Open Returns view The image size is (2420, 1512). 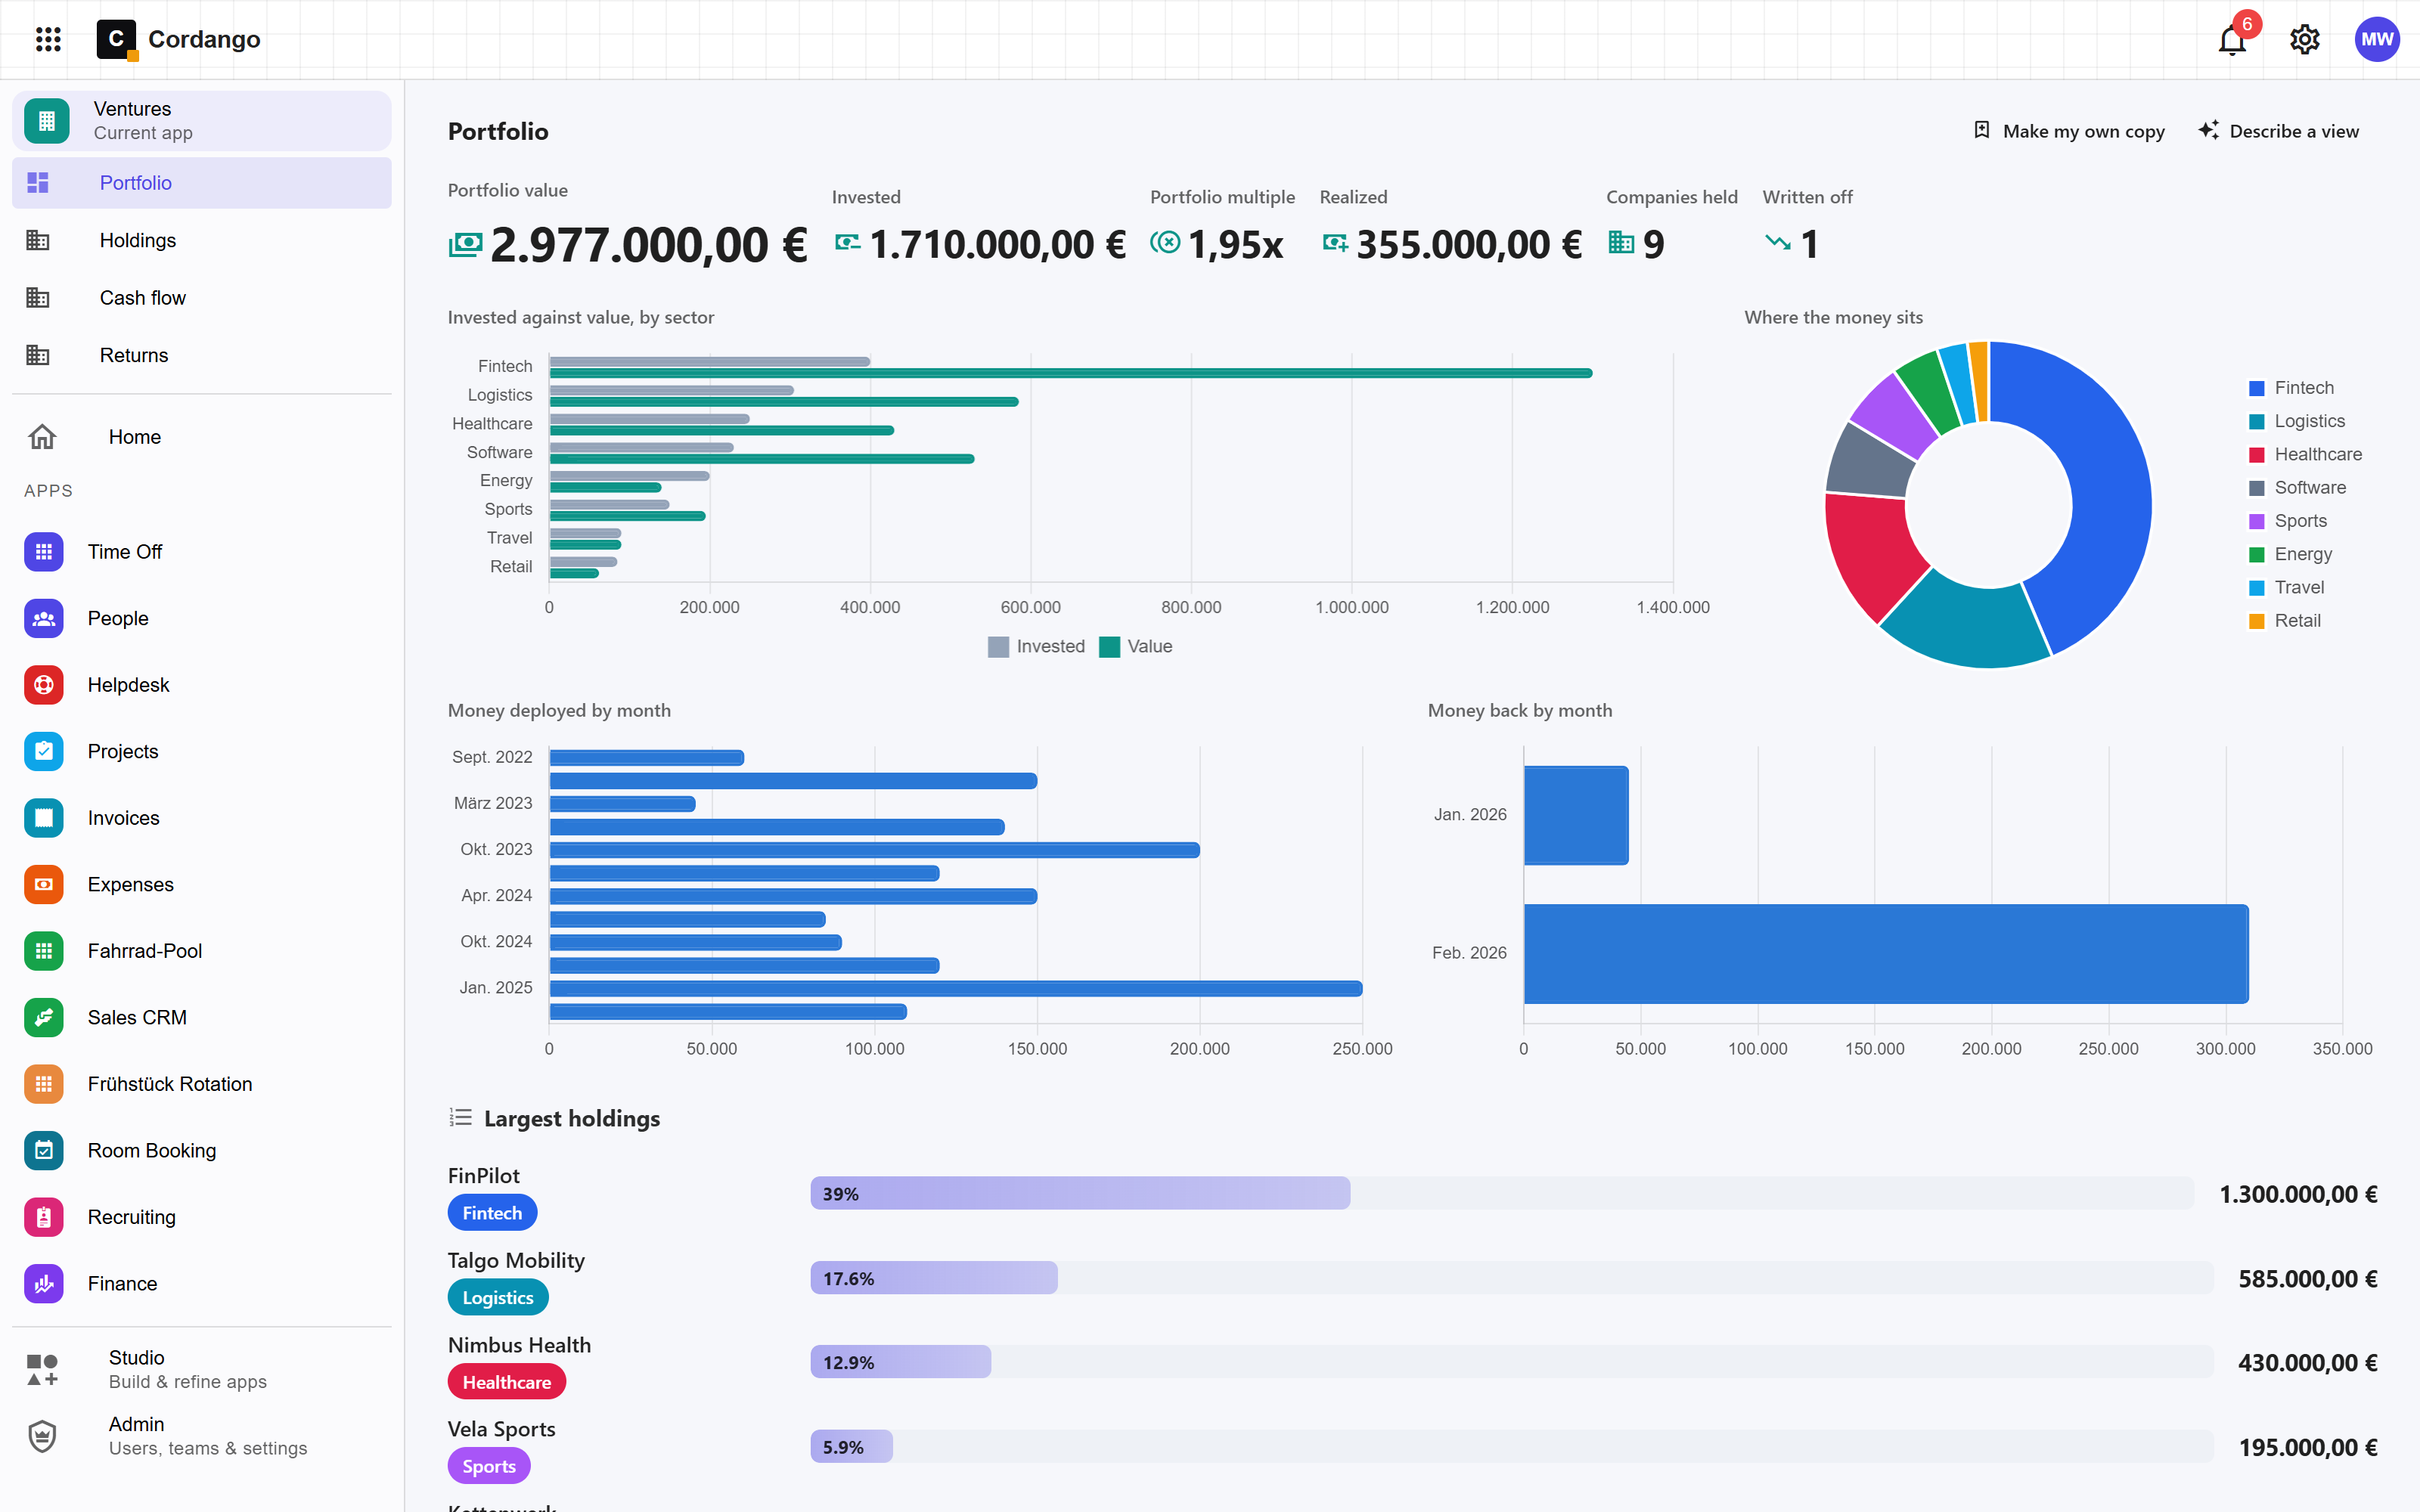(202, 355)
